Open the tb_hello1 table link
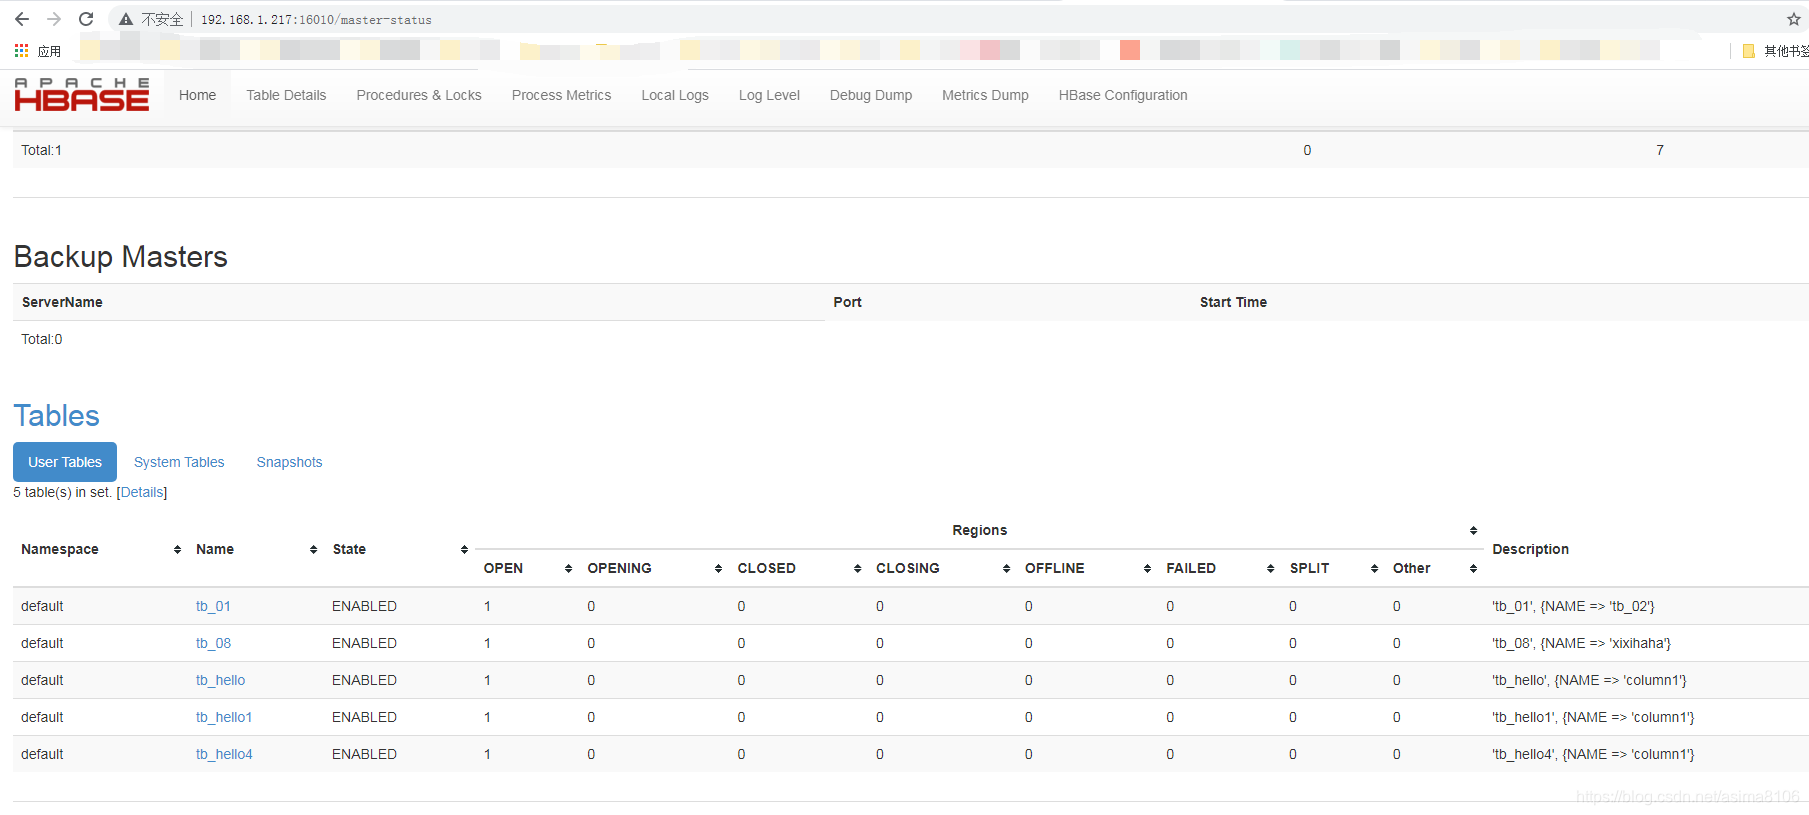The width and height of the screenshot is (1809, 815). pos(224,717)
